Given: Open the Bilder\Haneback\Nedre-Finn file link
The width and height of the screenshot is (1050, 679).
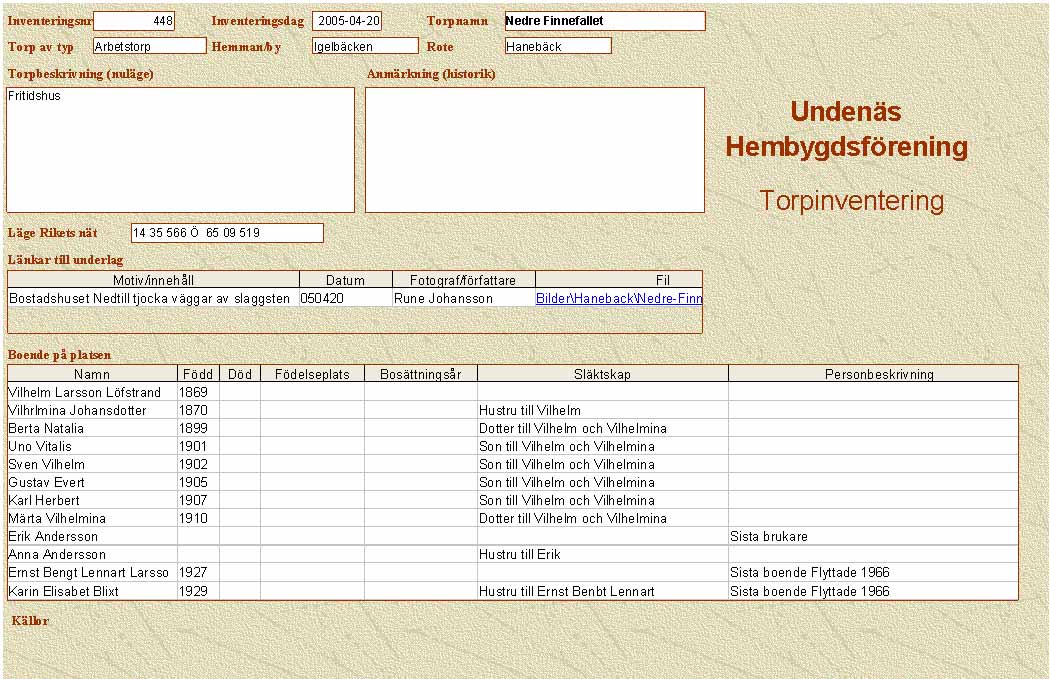Looking at the screenshot, I should (618, 298).
